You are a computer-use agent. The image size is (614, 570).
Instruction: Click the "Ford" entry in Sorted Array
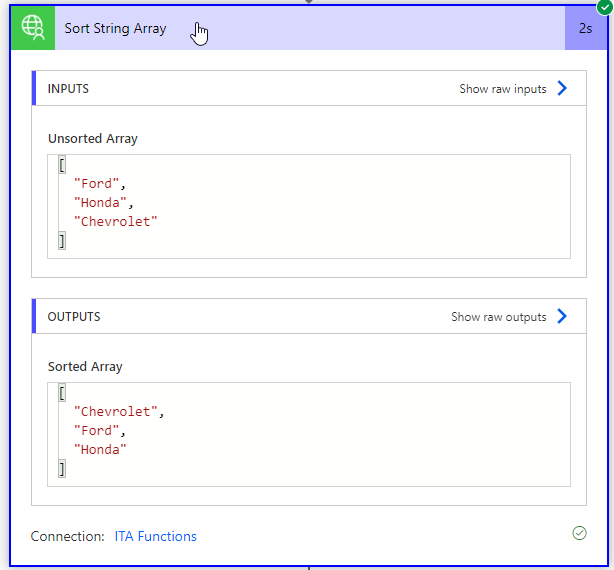tap(96, 431)
